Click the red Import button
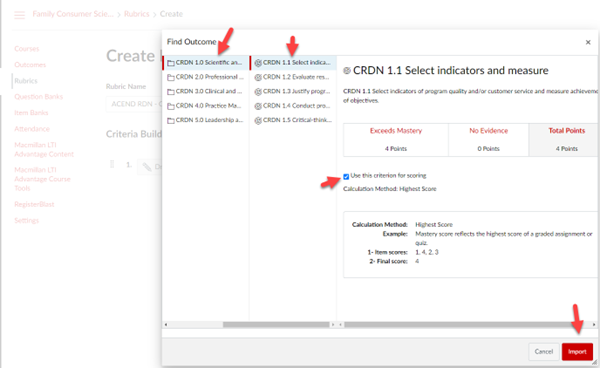The width and height of the screenshot is (600, 368). click(x=577, y=352)
